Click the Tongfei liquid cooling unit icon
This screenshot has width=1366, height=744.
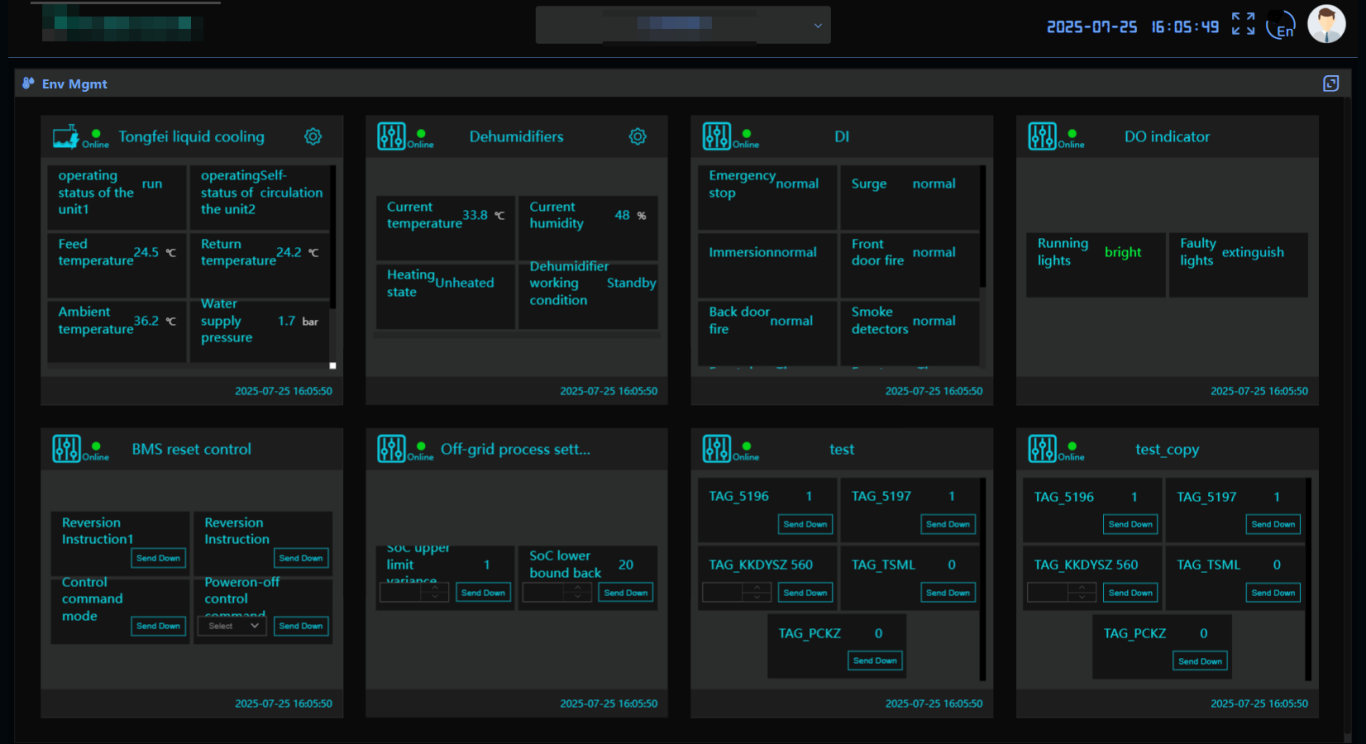66,137
